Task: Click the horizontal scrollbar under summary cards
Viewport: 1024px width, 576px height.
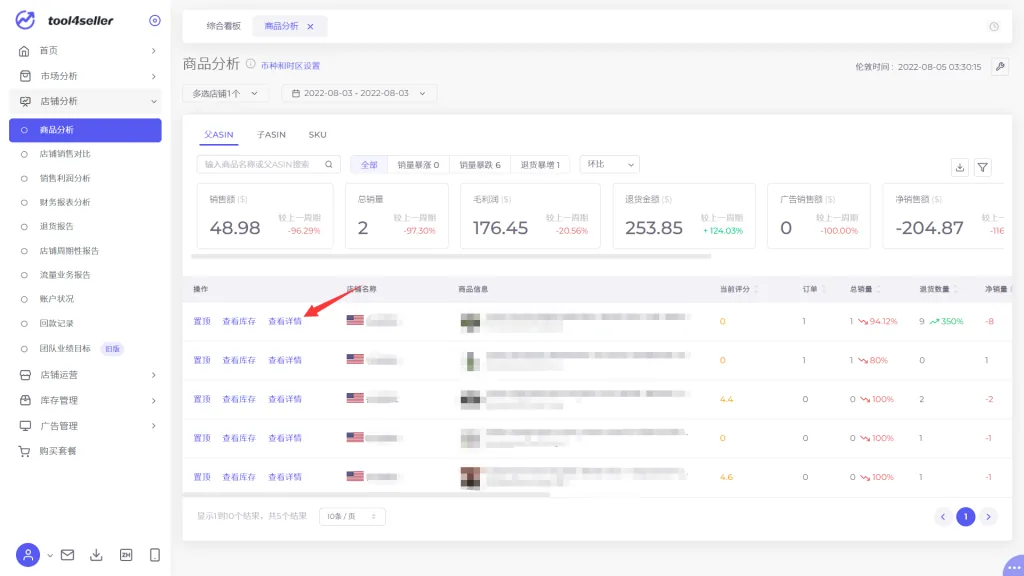Action: coord(451,257)
